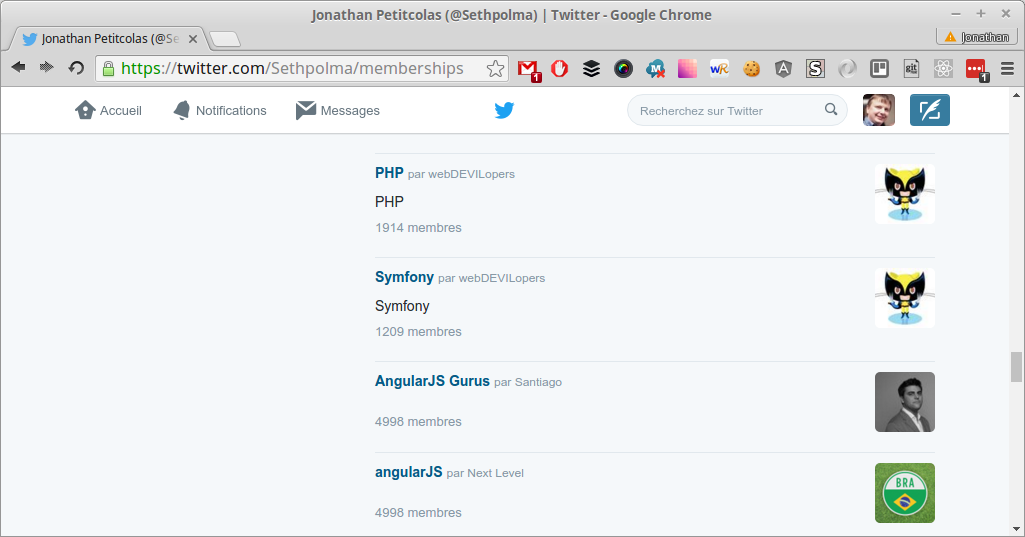Click the Symfony list's webDEVILopers avatar
Screen dimensions: 1025x537
click(x=905, y=298)
